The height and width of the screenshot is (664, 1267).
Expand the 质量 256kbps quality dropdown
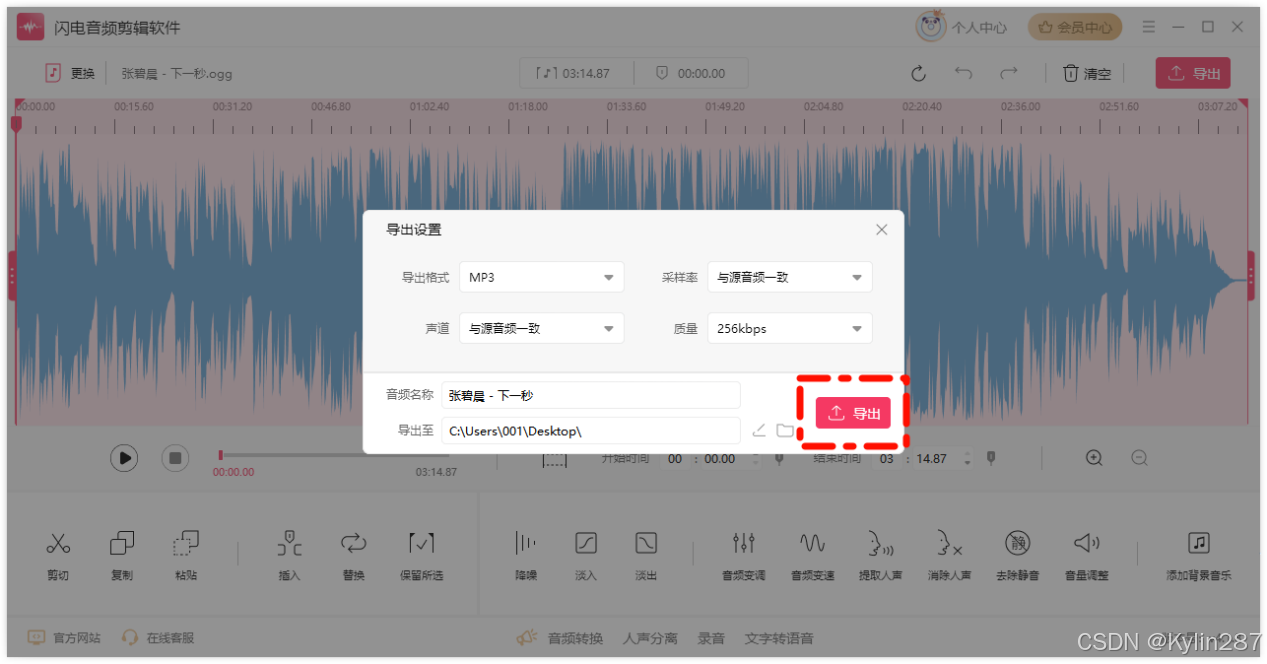coord(789,328)
